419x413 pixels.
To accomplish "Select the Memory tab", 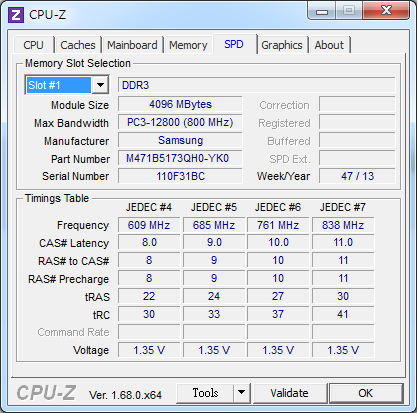I will click(188, 45).
